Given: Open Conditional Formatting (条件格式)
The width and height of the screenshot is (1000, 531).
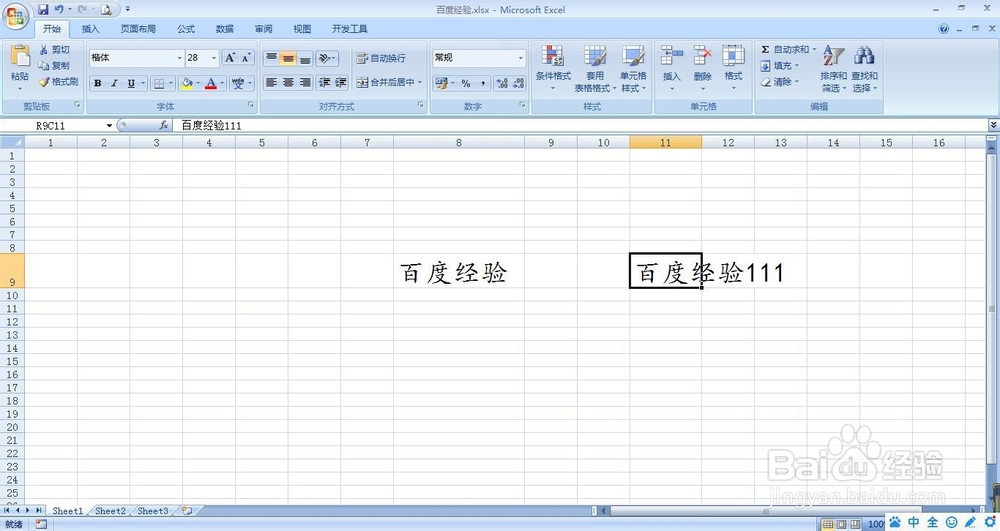Looking at the screenshot, I should tap(553, 68).
